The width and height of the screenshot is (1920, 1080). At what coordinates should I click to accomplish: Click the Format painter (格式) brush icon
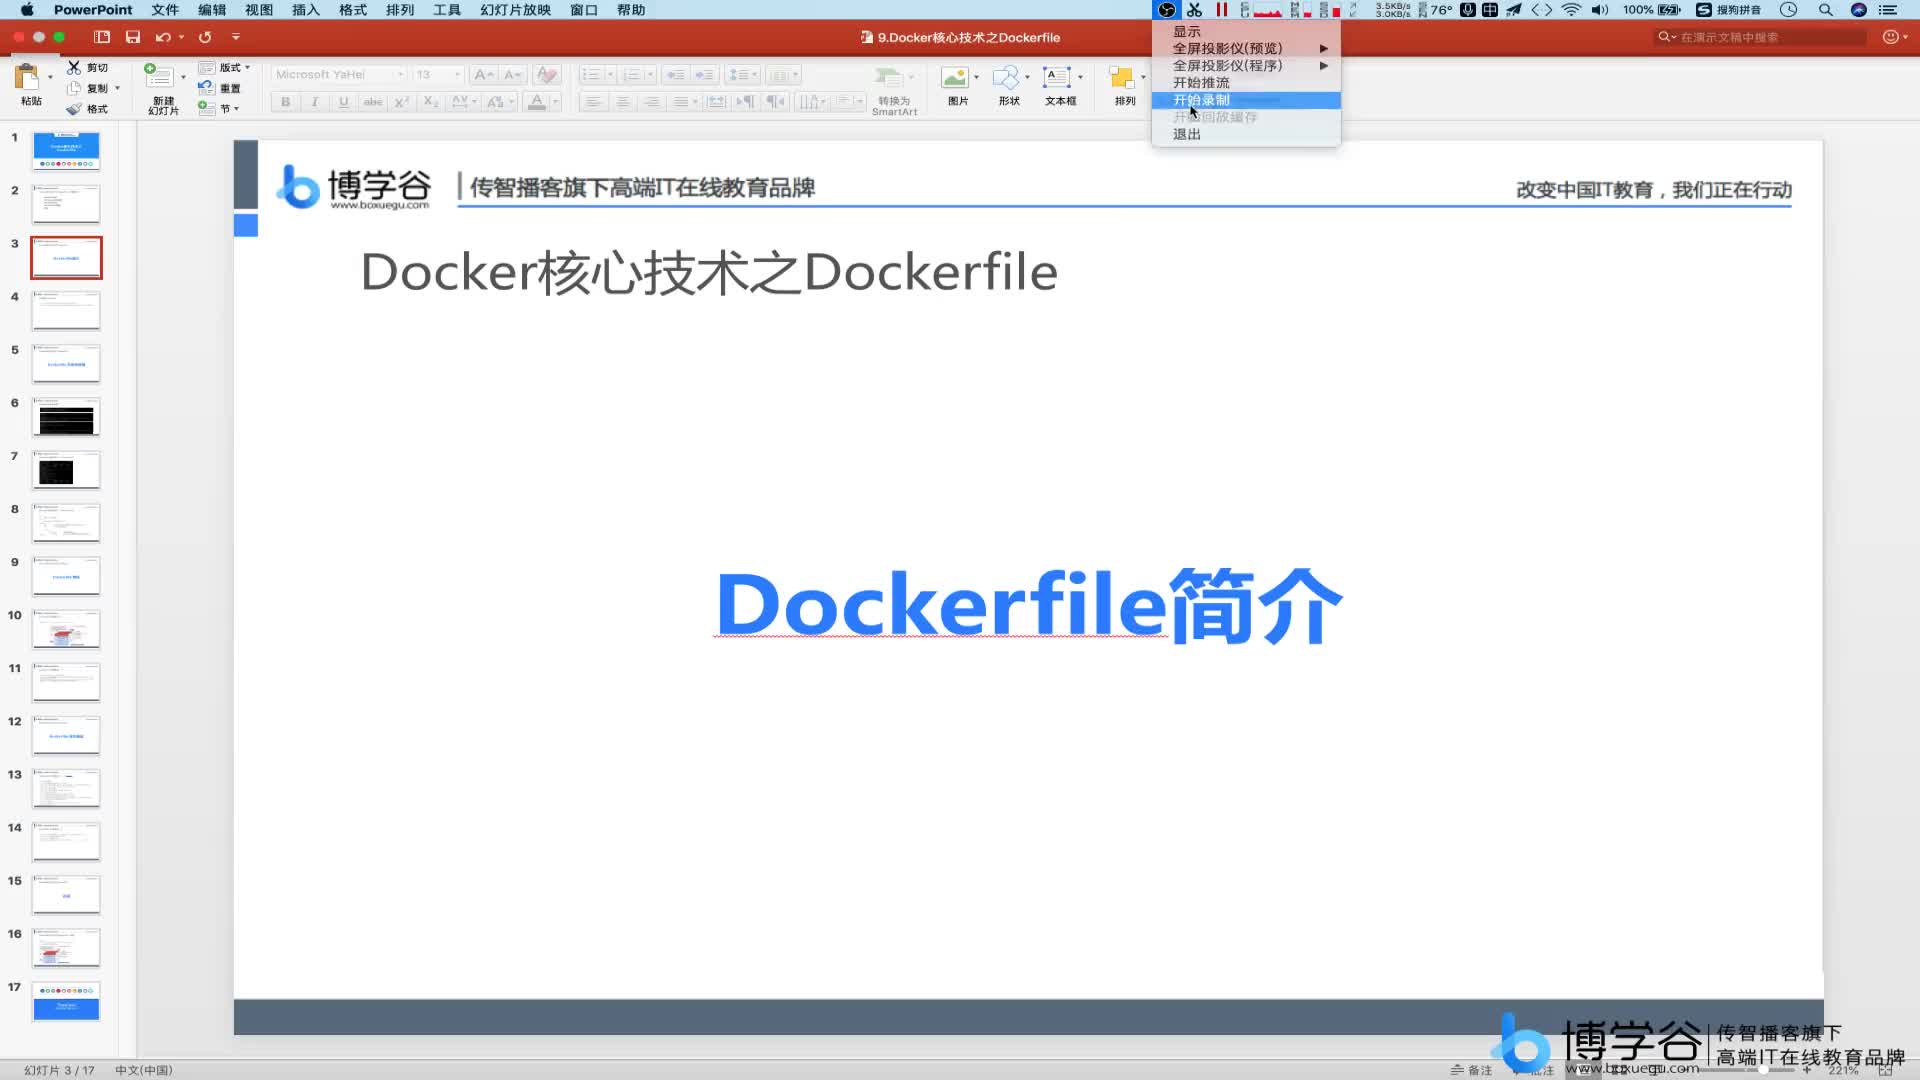(x=74, y=109)
